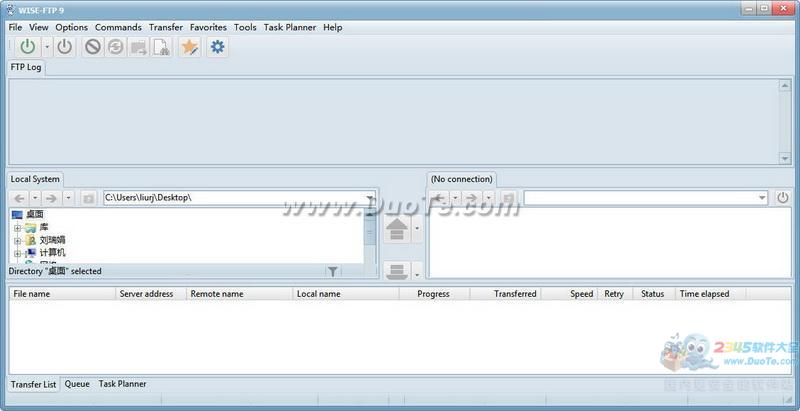Open the Connect button dropdown arrow
This screenshot has height=411, width=800.
[x=47, y=47]
